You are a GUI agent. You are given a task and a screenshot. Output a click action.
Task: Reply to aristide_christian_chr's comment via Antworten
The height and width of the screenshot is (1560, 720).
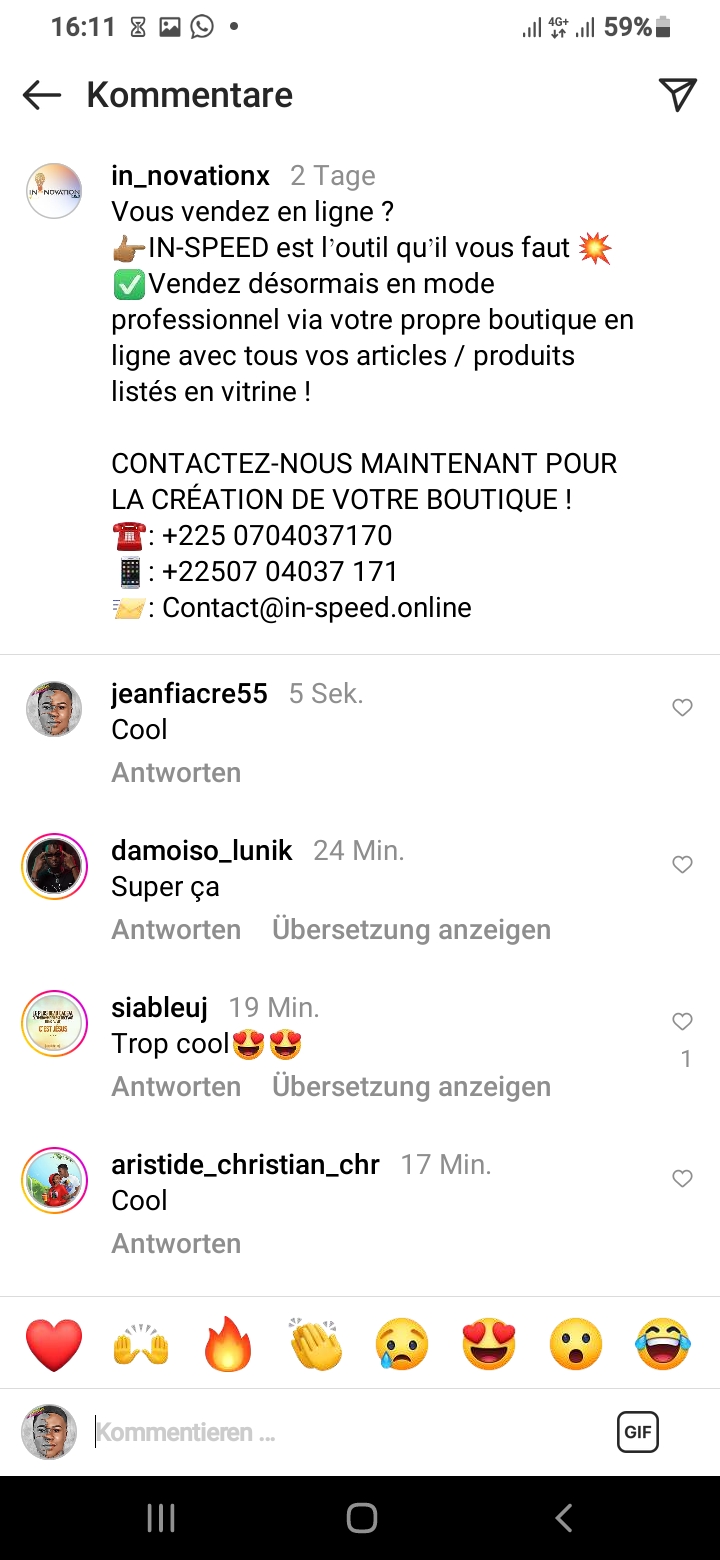click(176, 1244)
